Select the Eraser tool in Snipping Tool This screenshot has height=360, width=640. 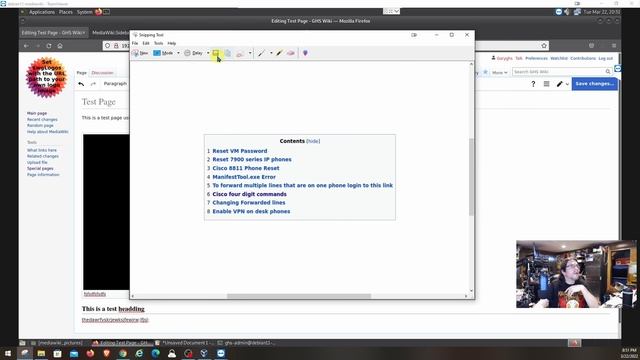(291, 53)
